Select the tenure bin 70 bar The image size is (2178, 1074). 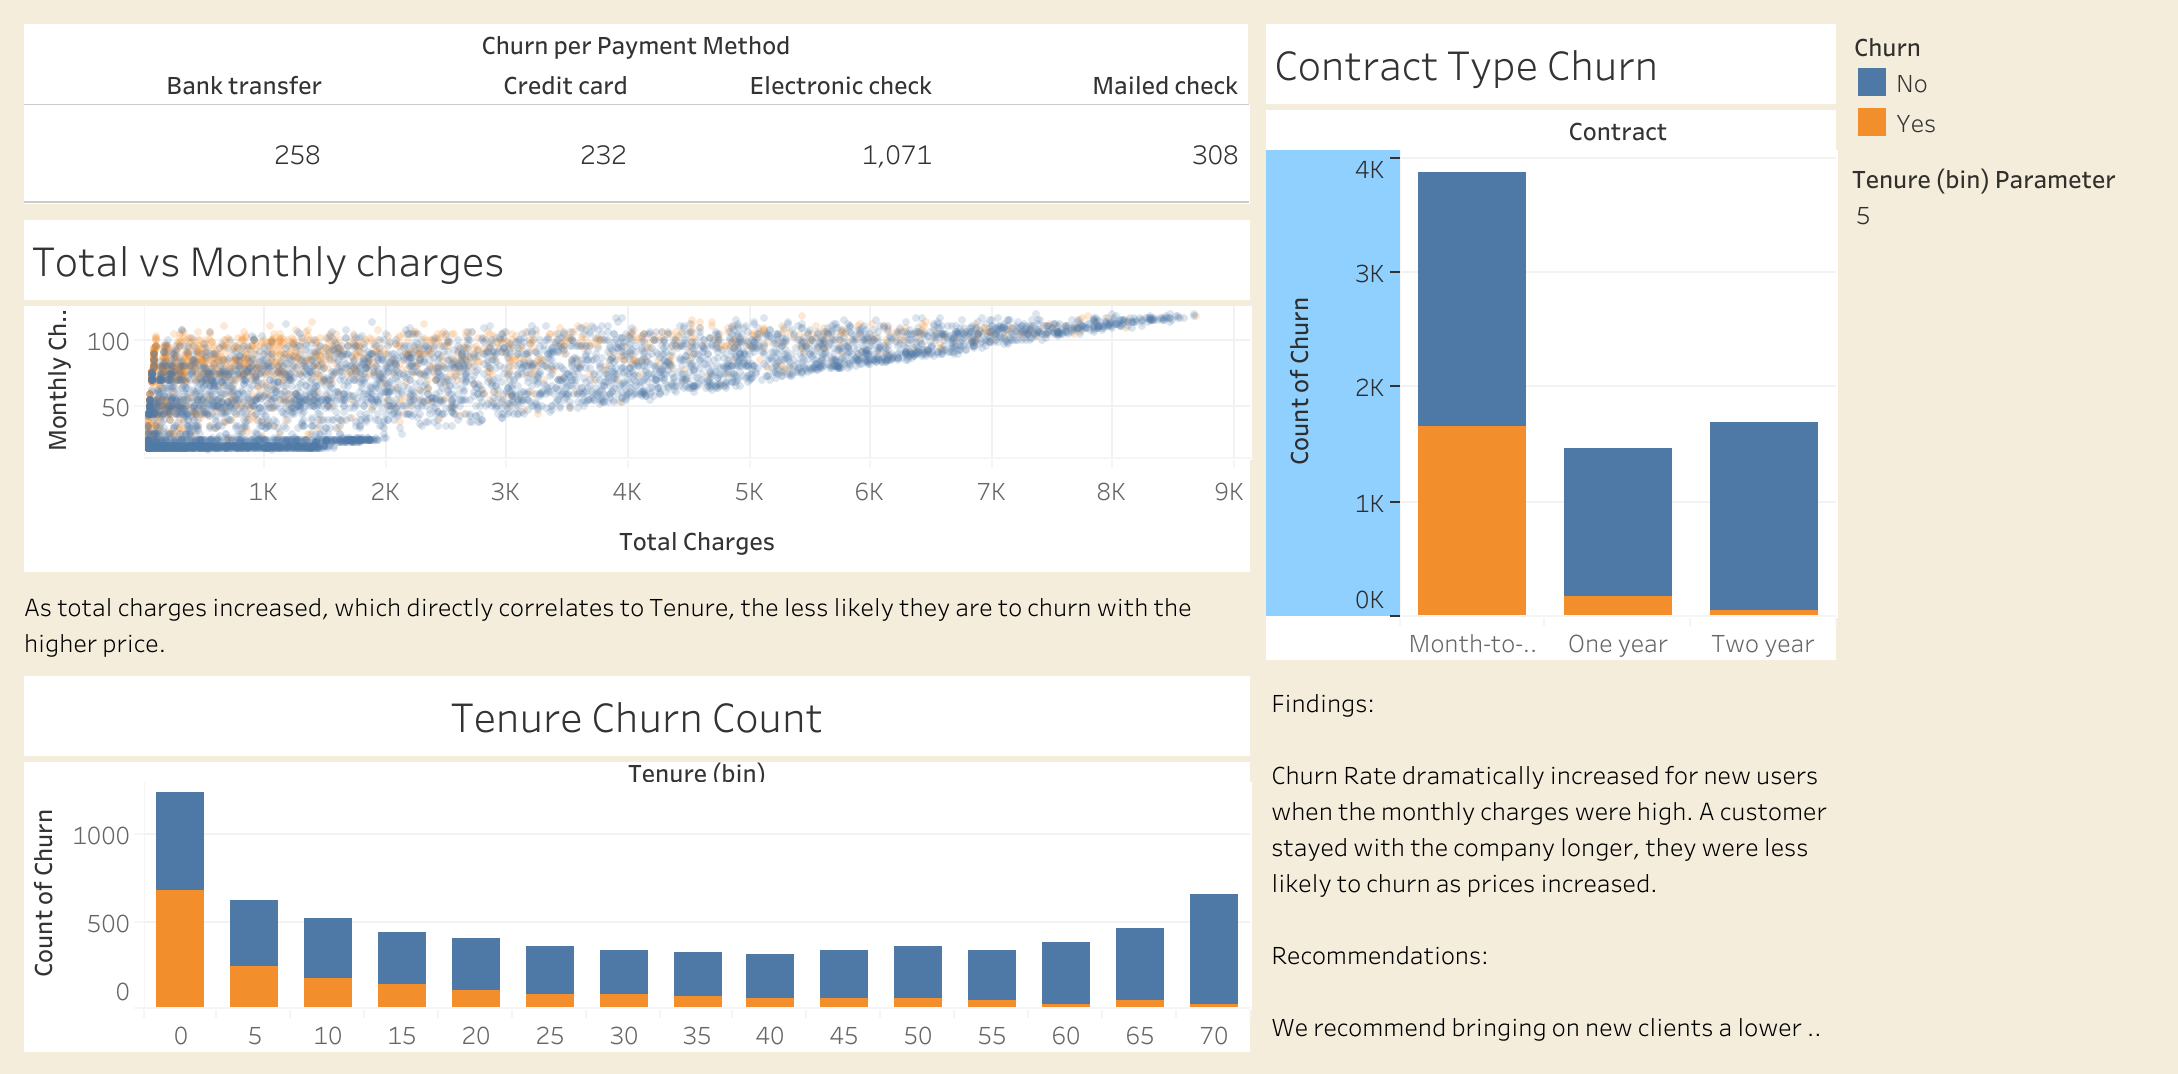[x=1212, y=950]
